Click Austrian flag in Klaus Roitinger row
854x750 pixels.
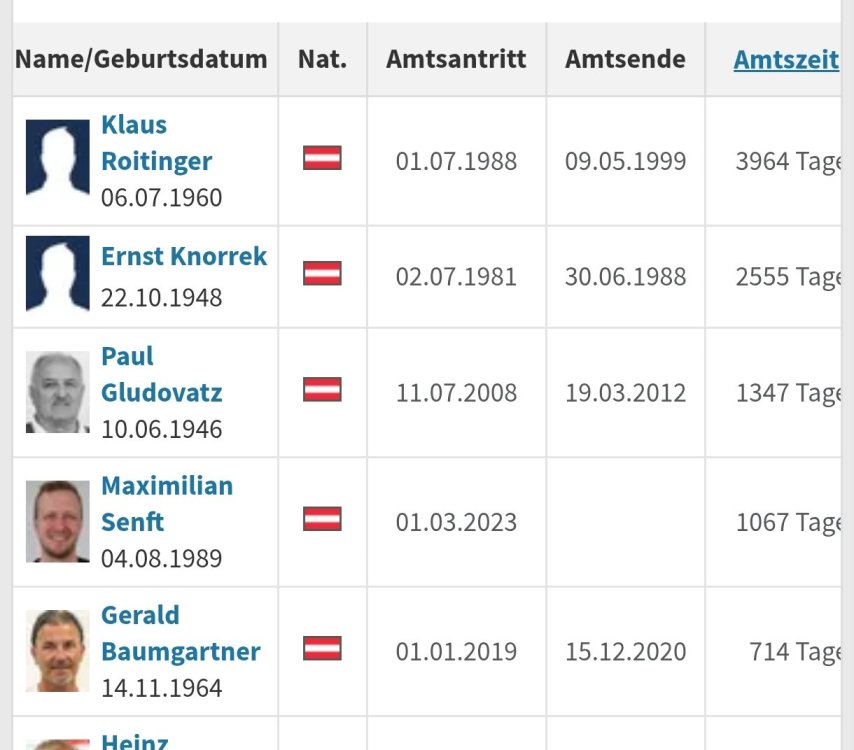pos(322,158)
